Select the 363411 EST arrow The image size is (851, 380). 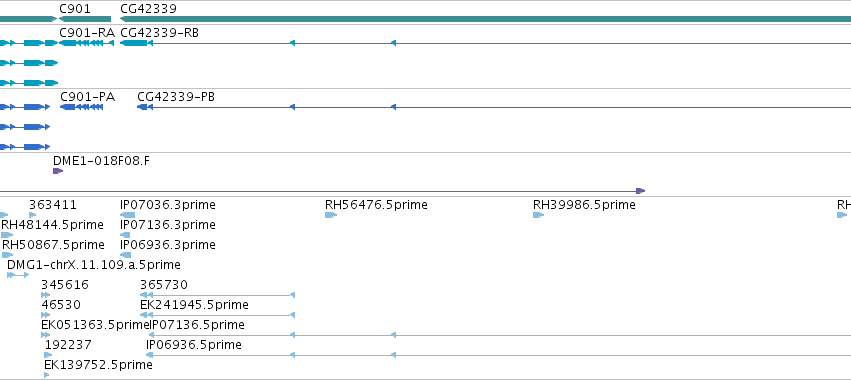[x=33, y=215]
